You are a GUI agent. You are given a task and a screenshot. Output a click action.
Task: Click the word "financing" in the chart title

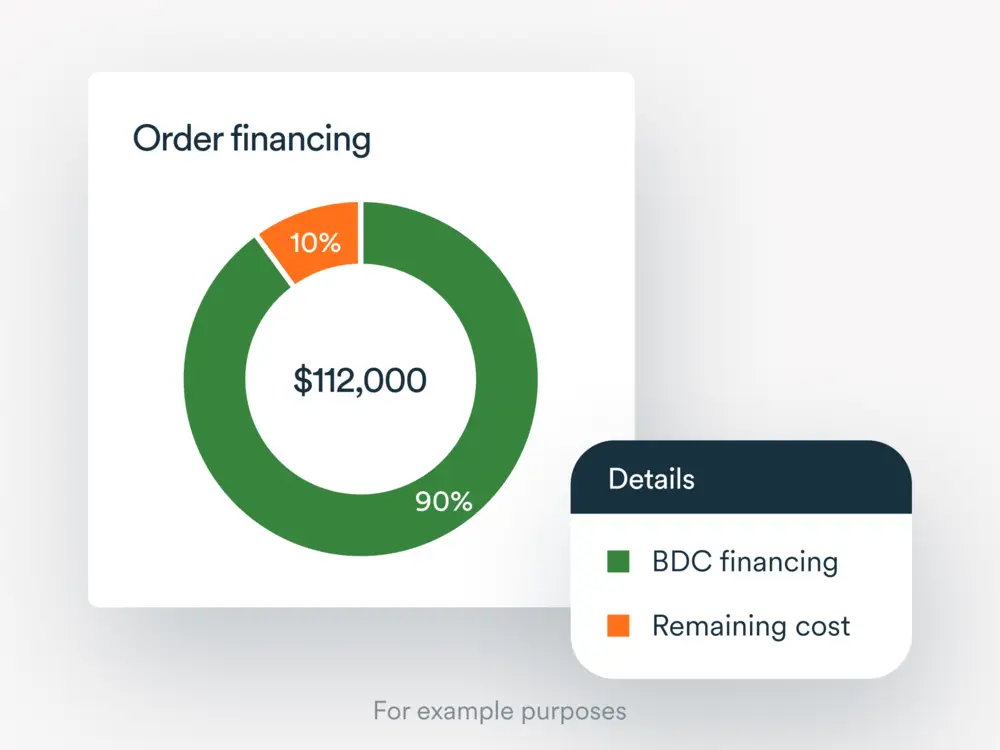(x=300, y=139)
